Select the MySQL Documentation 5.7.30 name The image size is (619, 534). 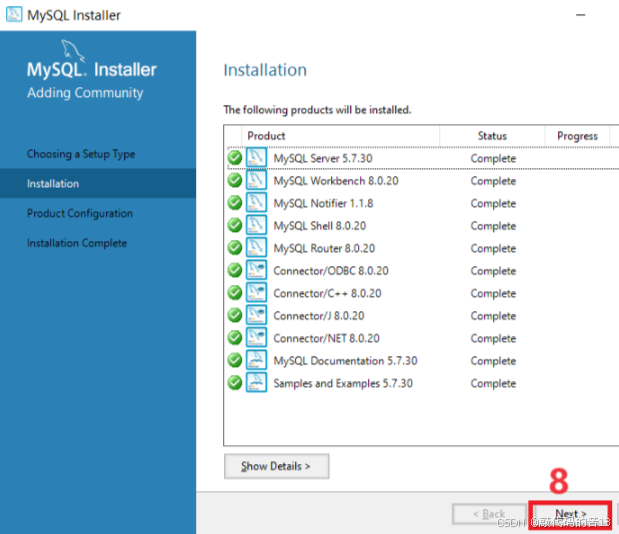tap(345, 361)
